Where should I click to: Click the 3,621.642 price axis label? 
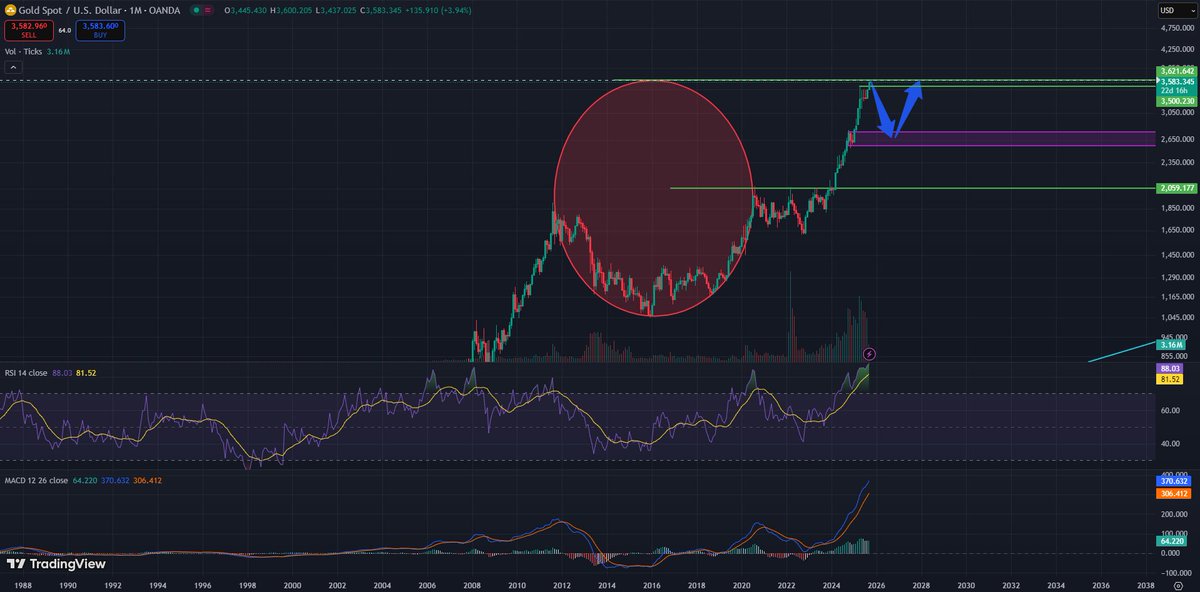click(1176, 70)
